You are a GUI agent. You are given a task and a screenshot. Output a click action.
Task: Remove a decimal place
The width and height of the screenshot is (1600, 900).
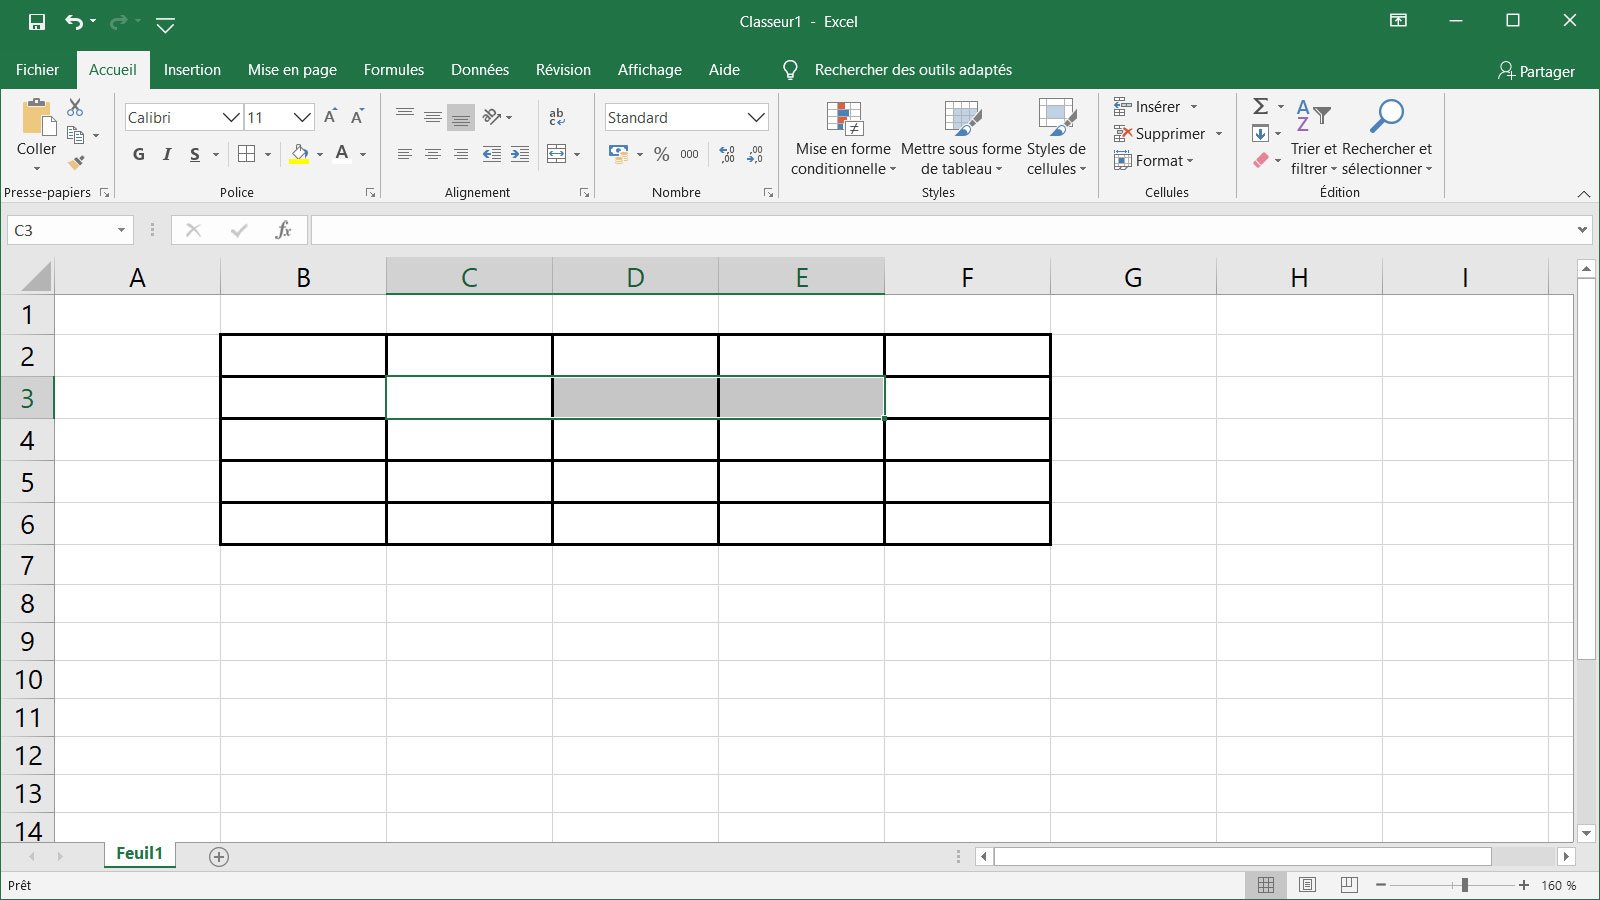tap(755, 154)
